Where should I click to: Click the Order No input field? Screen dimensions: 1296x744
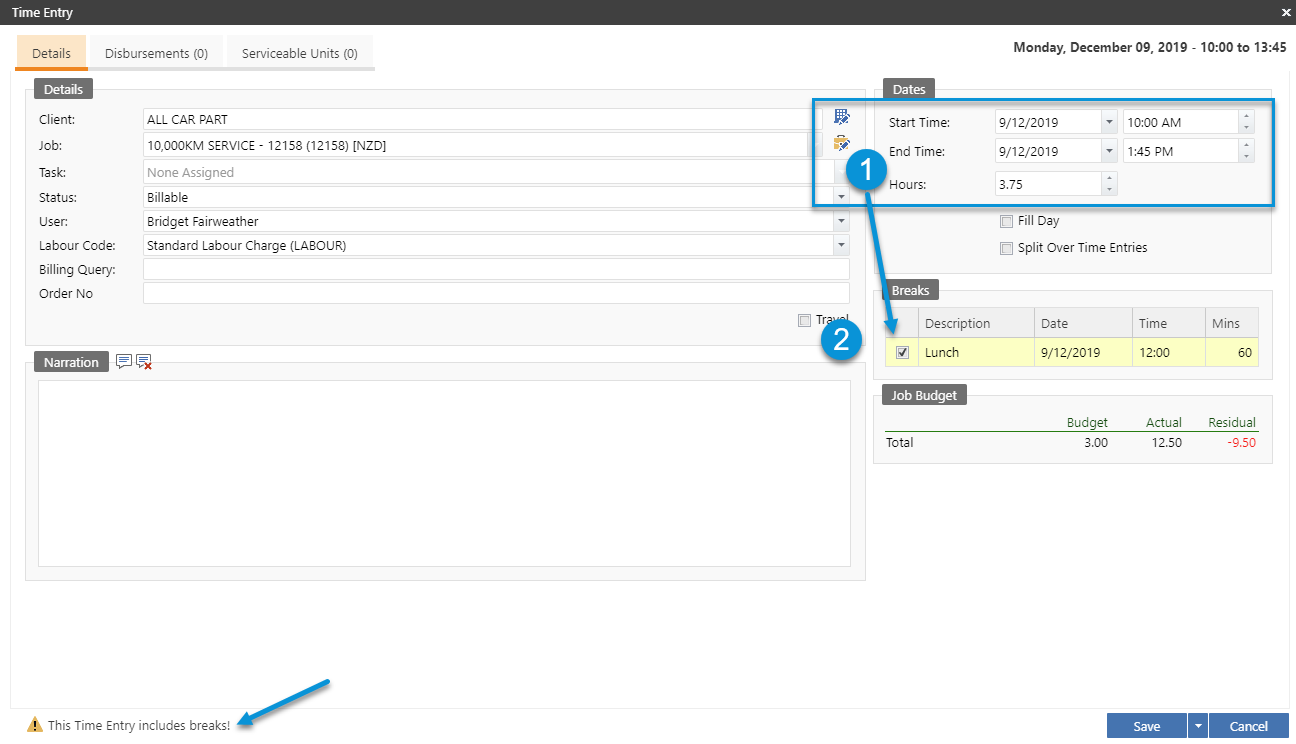point(496,293)
